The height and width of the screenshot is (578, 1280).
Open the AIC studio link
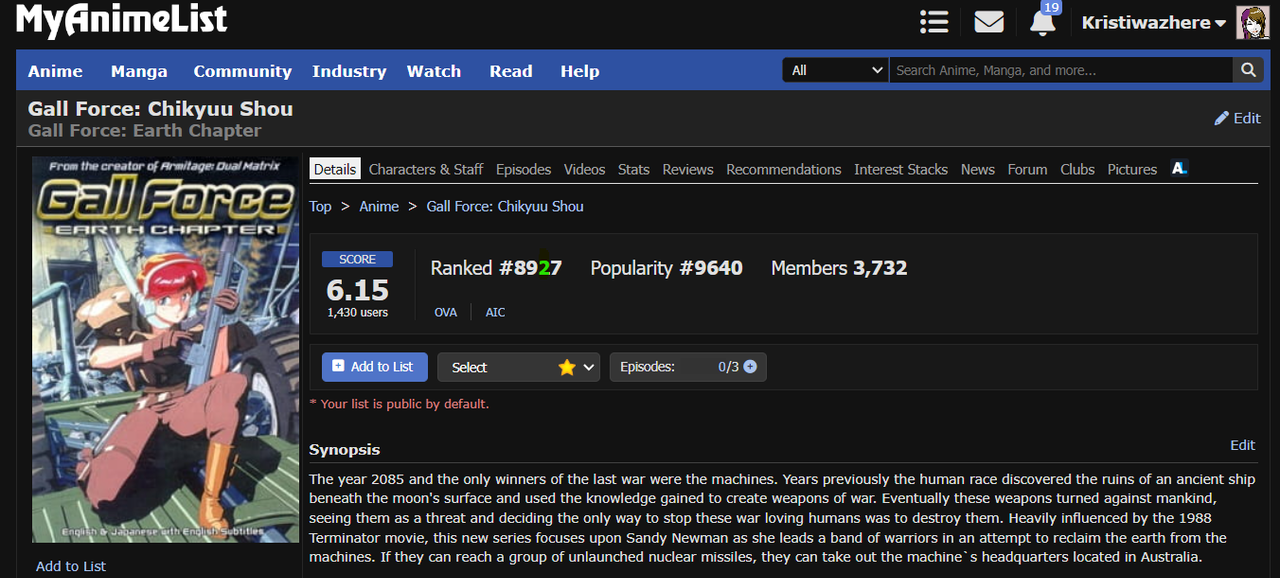[x=496, y=312]
